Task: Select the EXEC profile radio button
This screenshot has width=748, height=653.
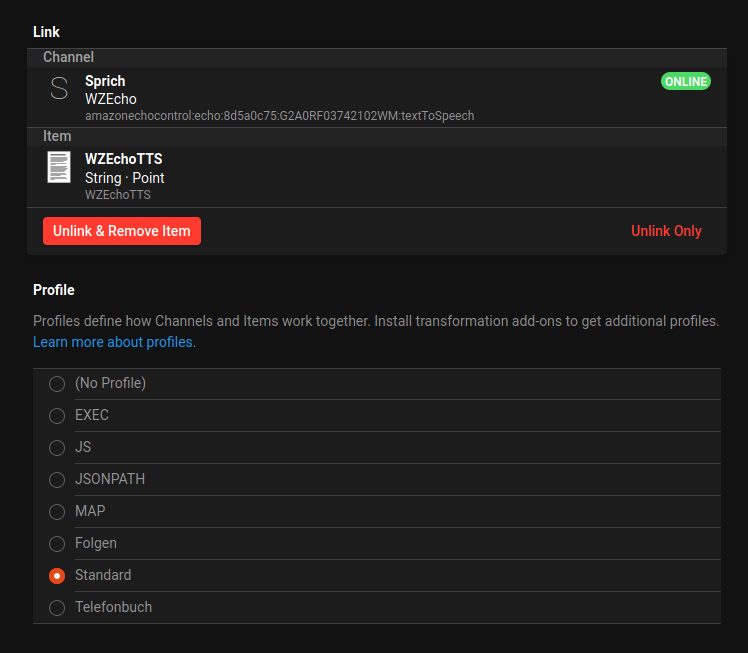Action: (x=57, y=416)
